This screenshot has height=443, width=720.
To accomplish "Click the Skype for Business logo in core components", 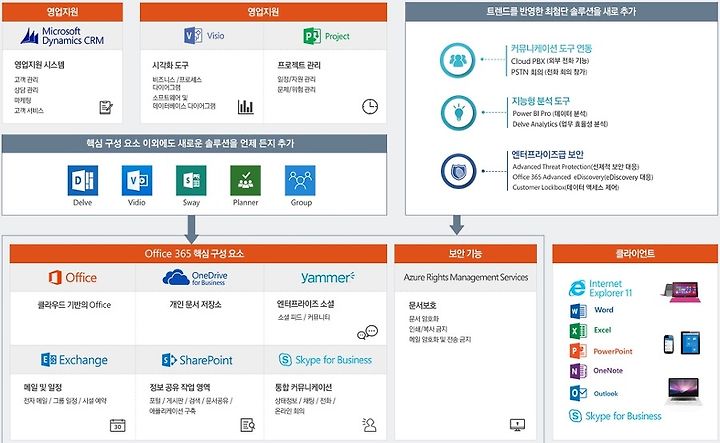I will tap(325, 360).
